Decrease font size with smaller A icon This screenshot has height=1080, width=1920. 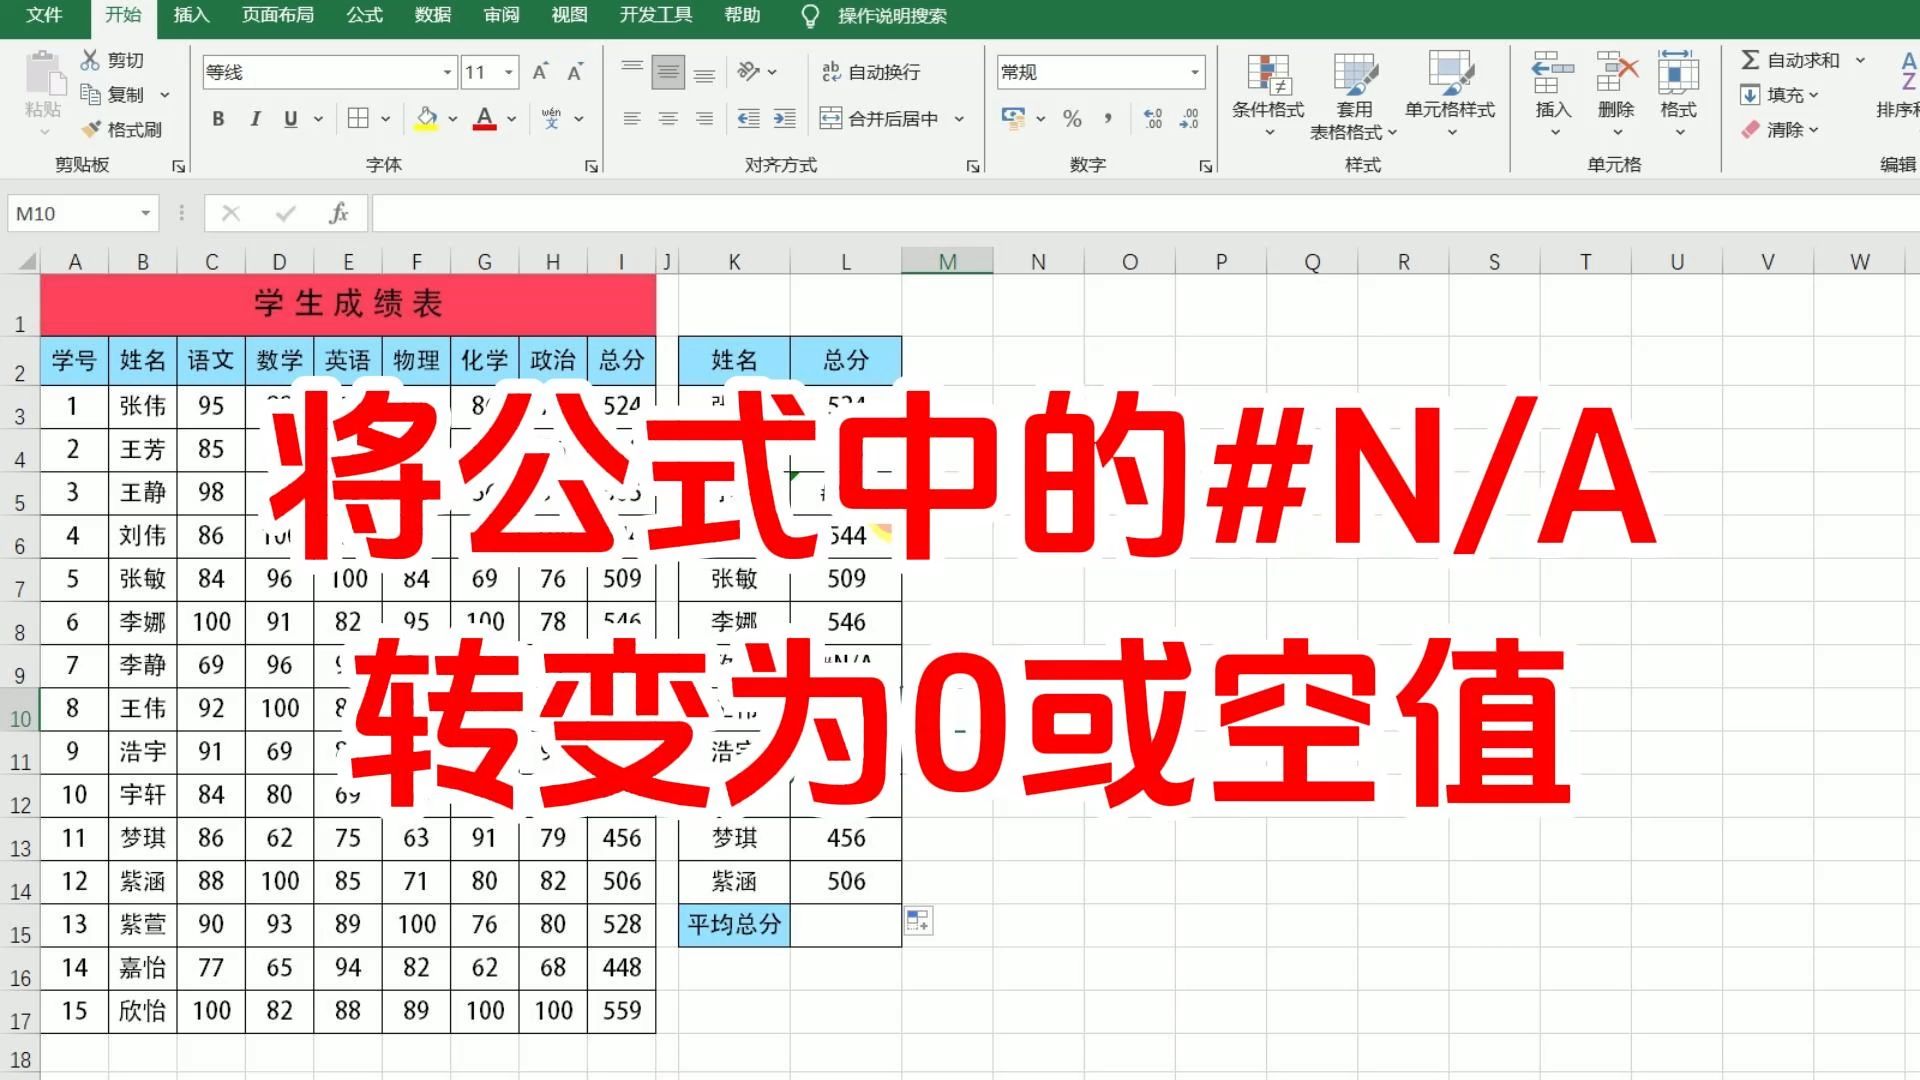[x=575, y=72]
